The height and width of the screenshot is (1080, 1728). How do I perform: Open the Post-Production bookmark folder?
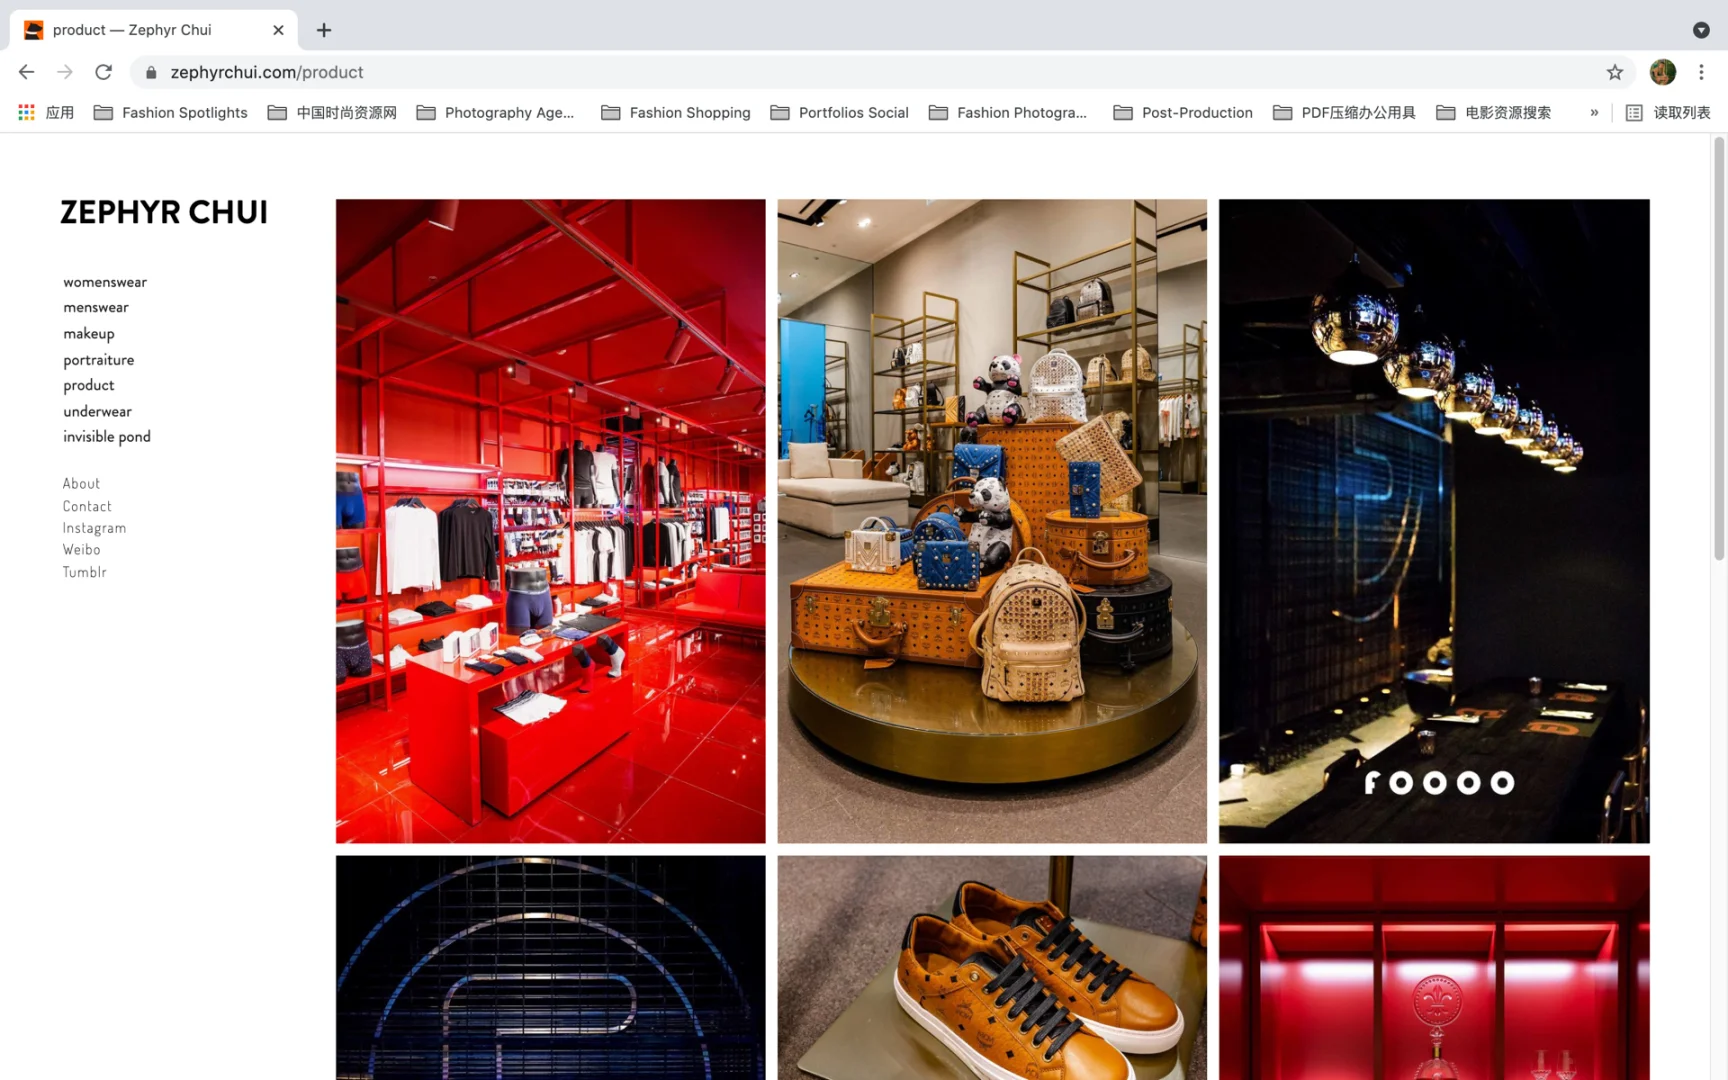1183,112
